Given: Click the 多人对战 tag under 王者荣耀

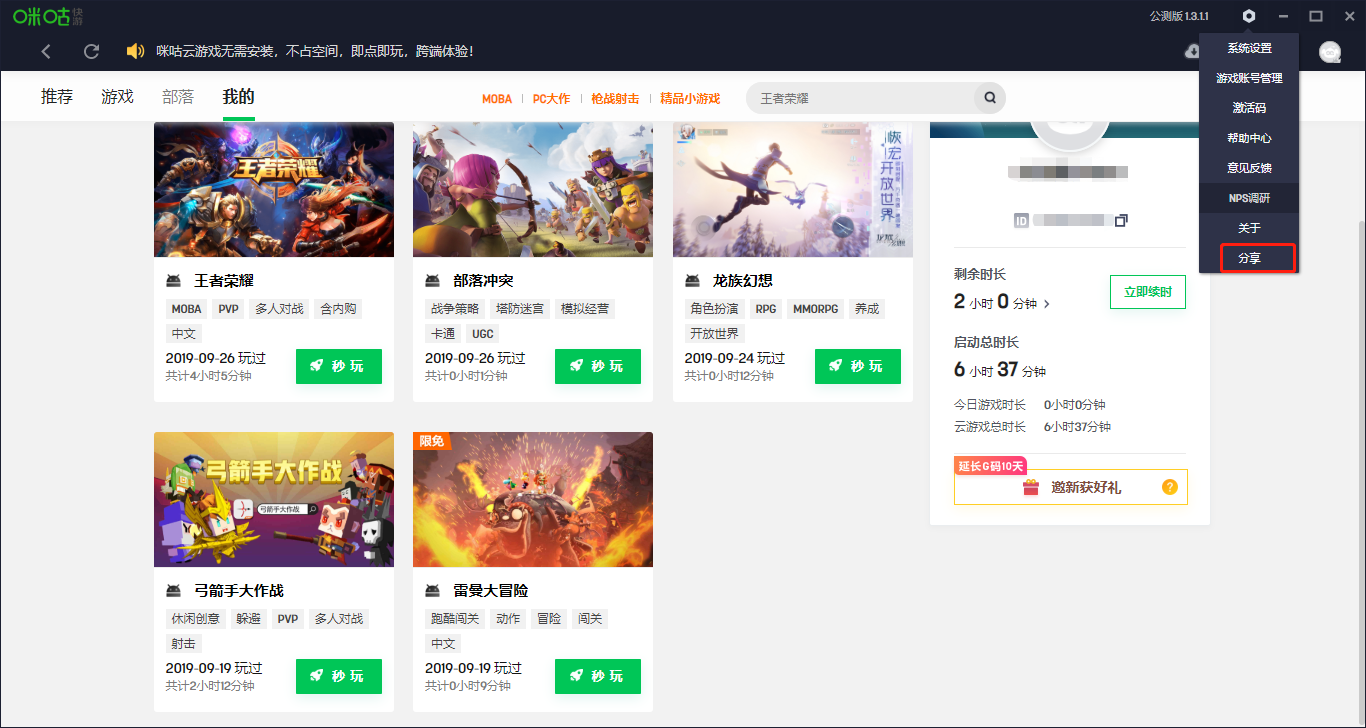Looking at the screenshot, I should [x=279, y=309].
